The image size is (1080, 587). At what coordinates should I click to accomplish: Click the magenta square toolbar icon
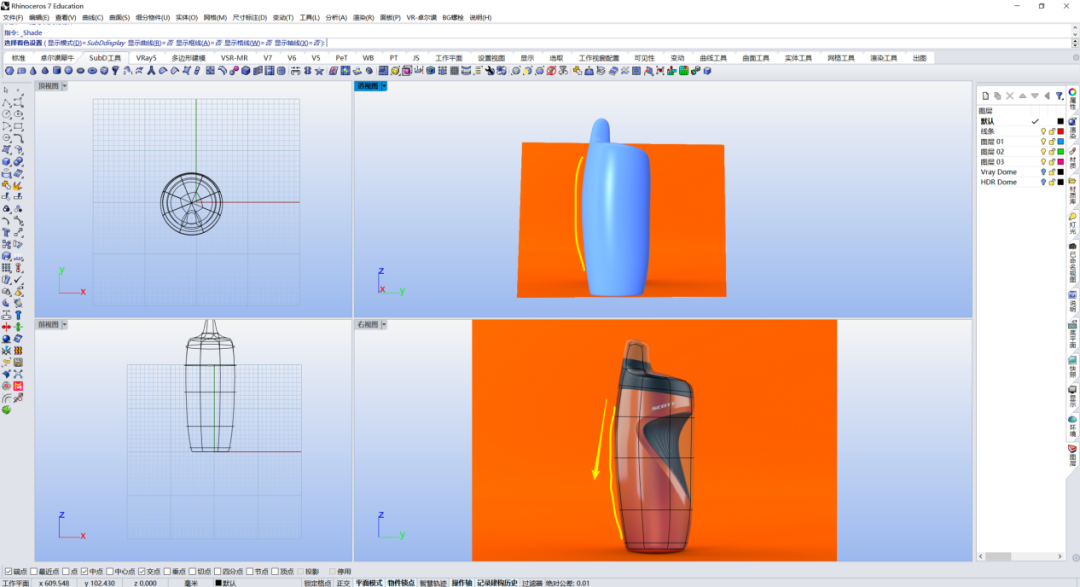[407, 70]
